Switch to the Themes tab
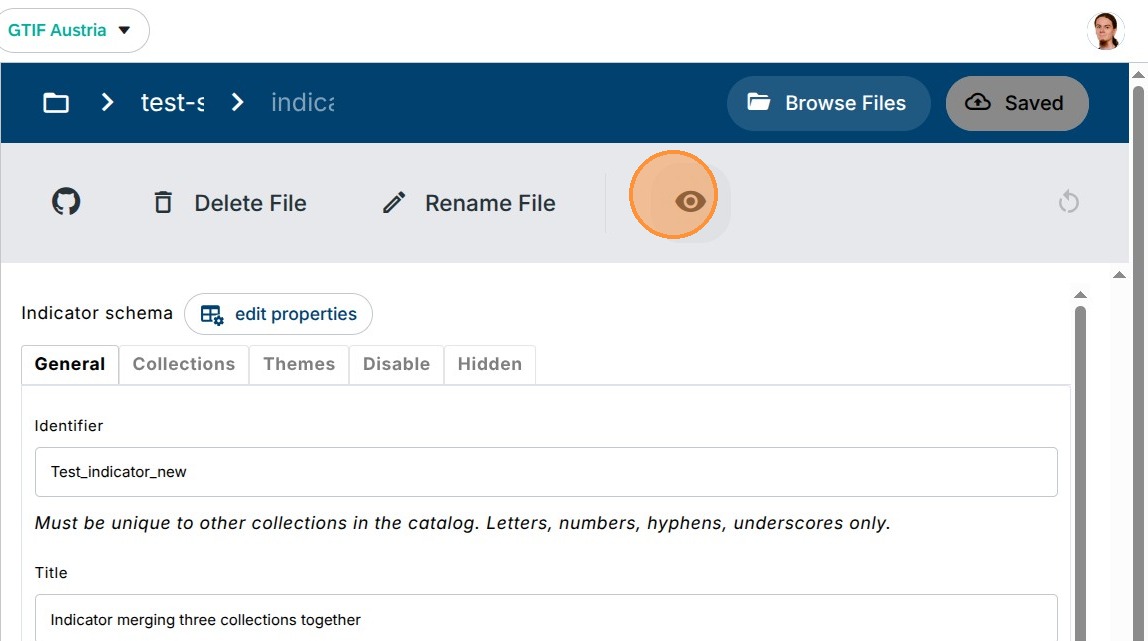 299,364
